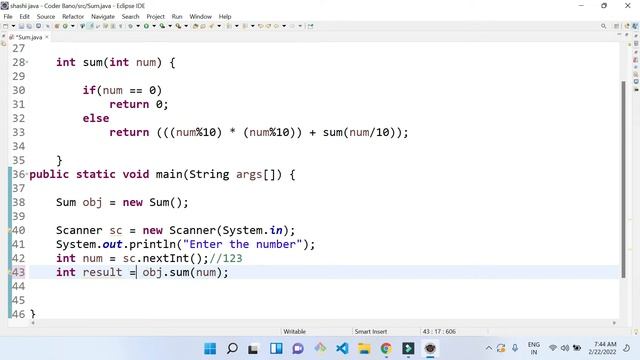The width and height of the screenshot is (640, 360).
Task: Click the New Java Package toolbar icon
Action: 57,26
